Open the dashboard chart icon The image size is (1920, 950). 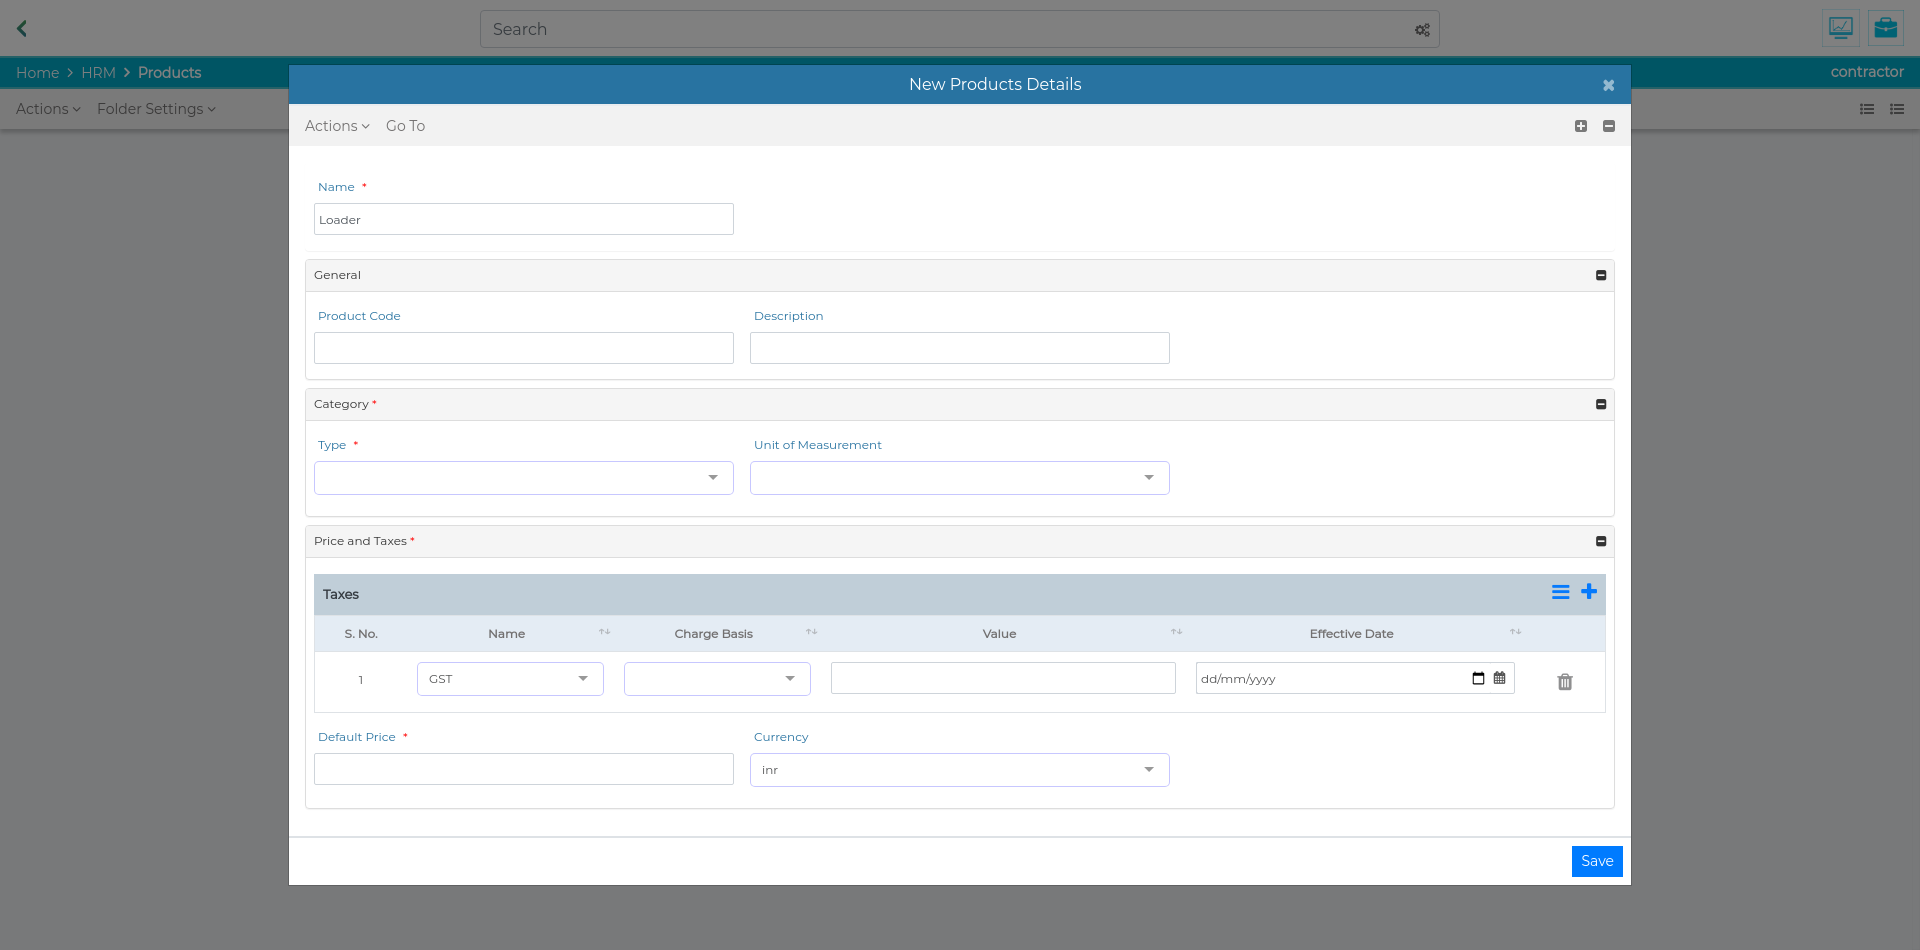[1841, 28]
